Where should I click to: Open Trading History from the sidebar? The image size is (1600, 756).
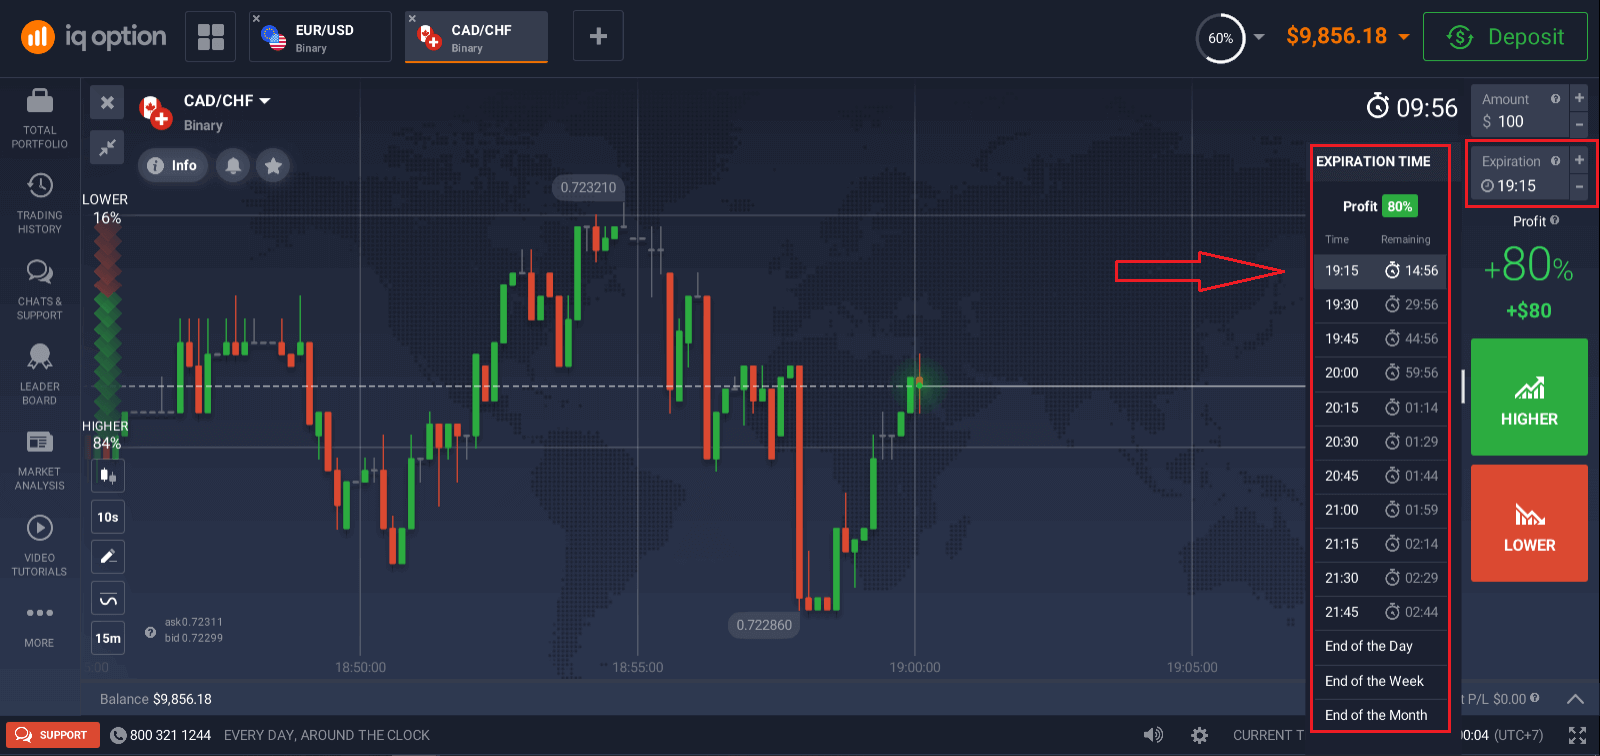[40, 203]
